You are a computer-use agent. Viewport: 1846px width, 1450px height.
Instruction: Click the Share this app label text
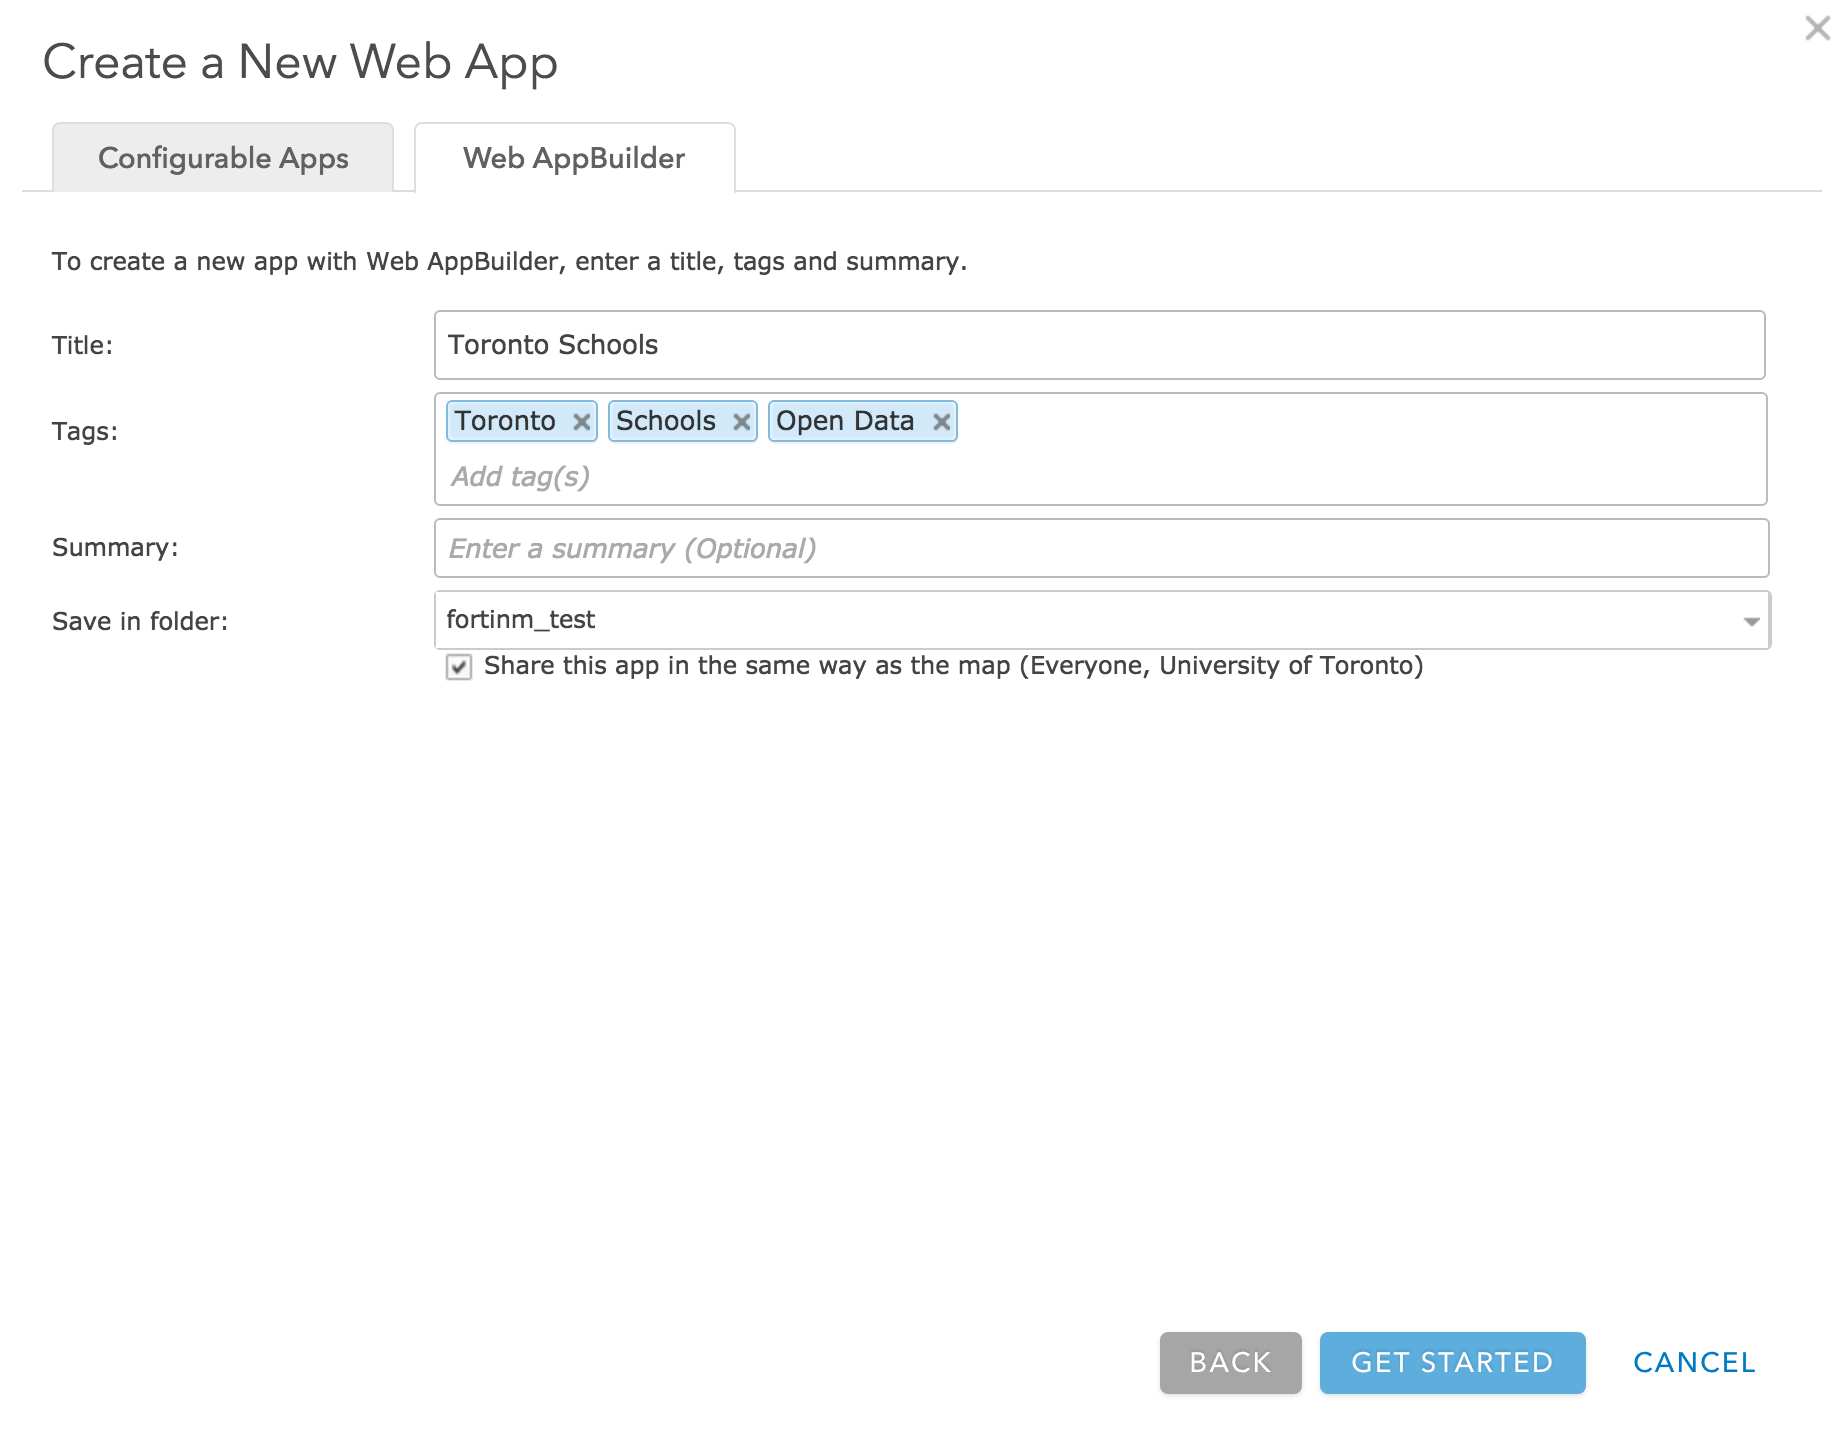click(x=954, y=666)
